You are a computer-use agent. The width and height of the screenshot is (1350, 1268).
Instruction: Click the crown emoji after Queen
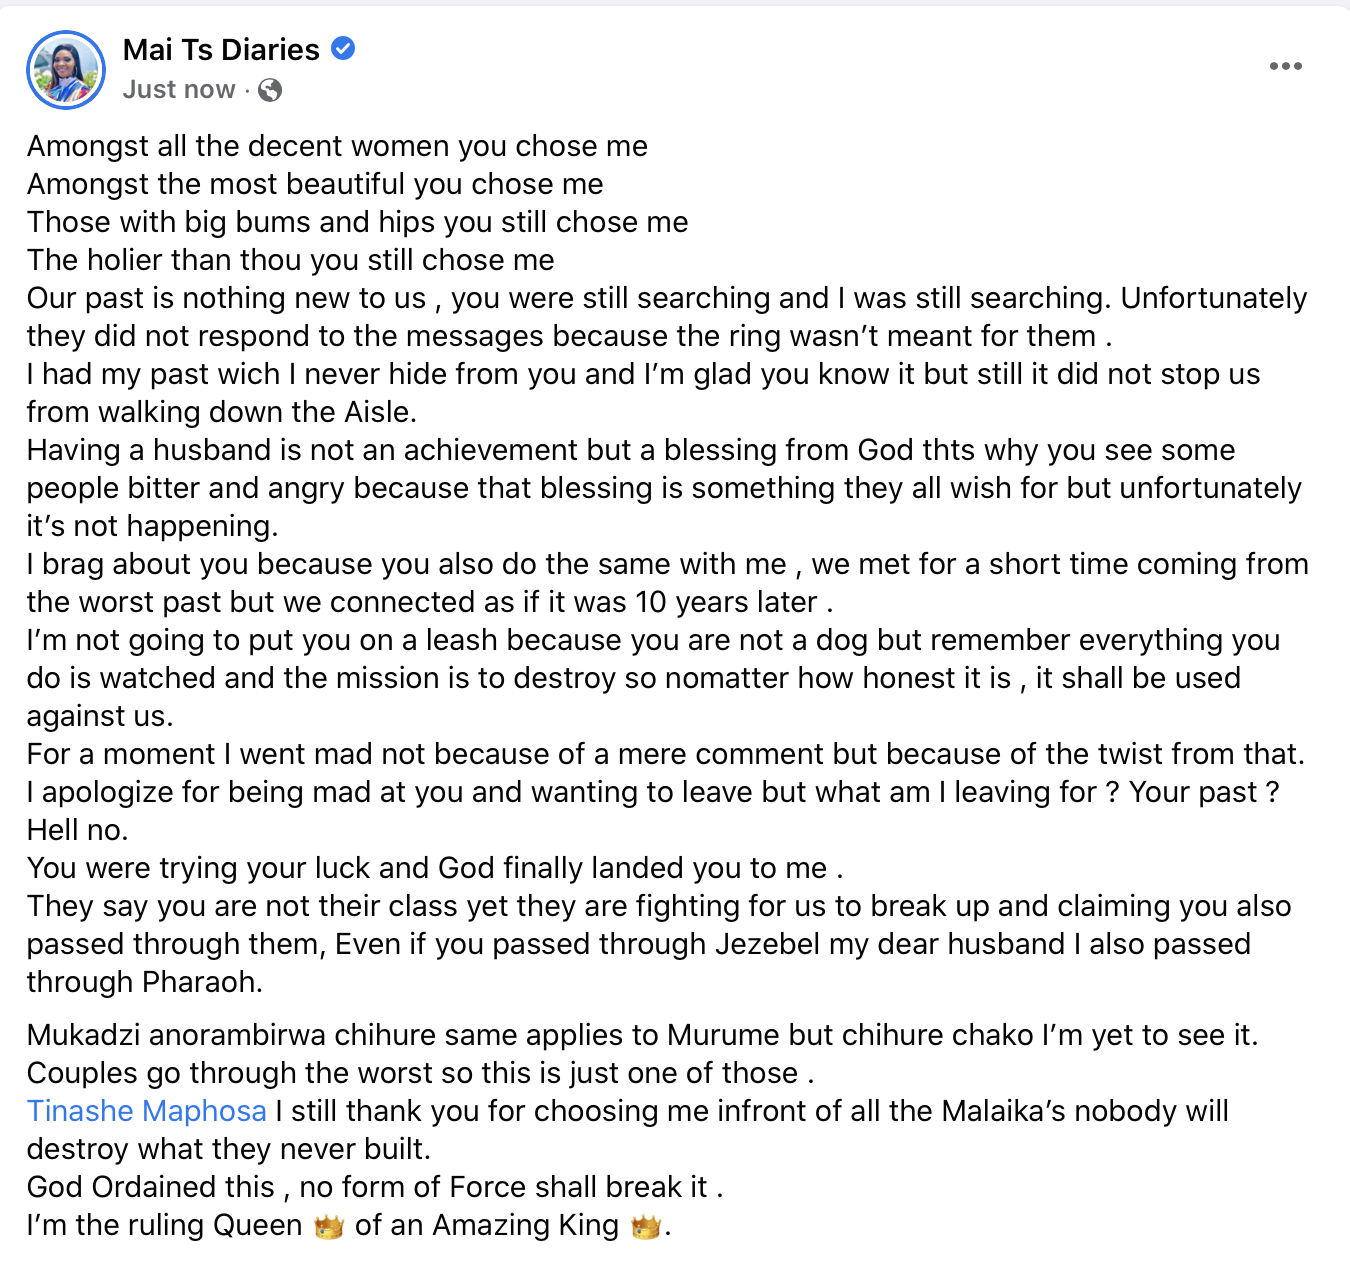[329, 1226]
